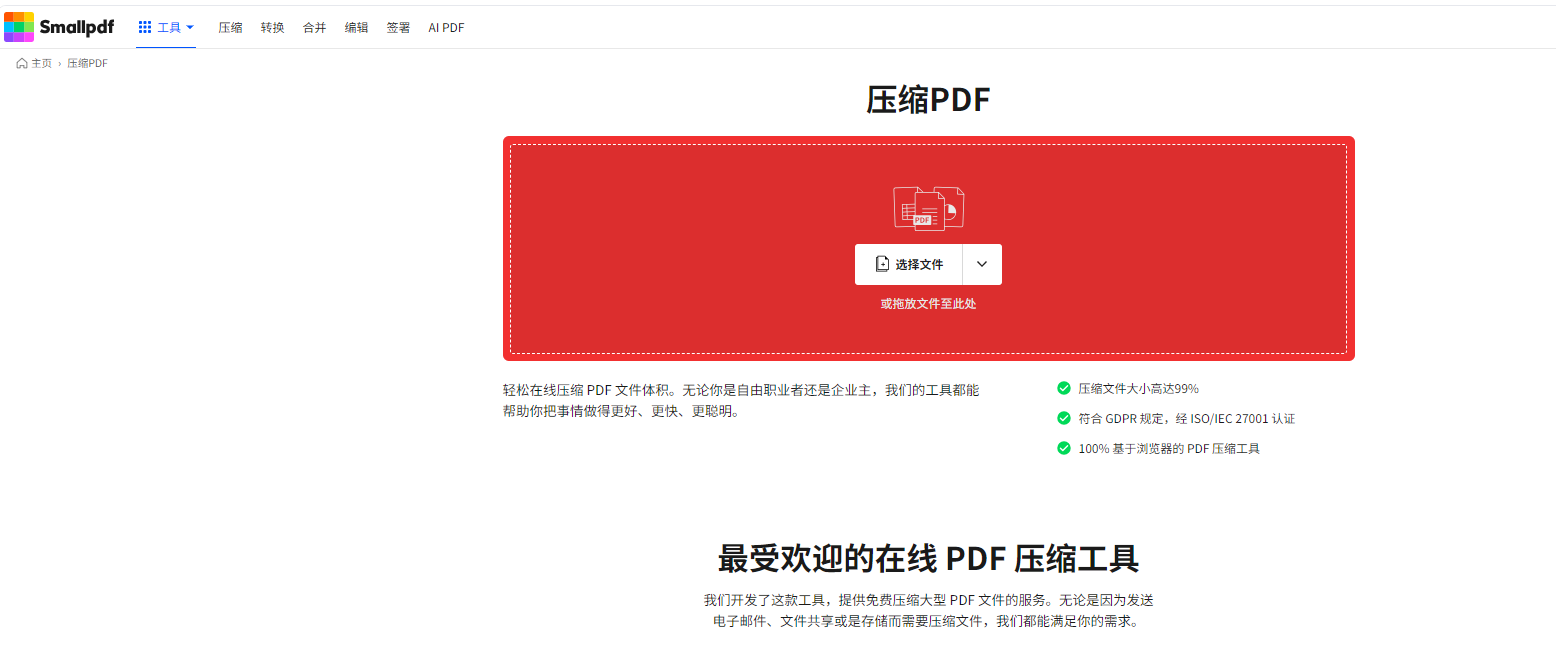Click the Smallpdf colorful logo icon
Screen dimensions: 1556x667
20,27
